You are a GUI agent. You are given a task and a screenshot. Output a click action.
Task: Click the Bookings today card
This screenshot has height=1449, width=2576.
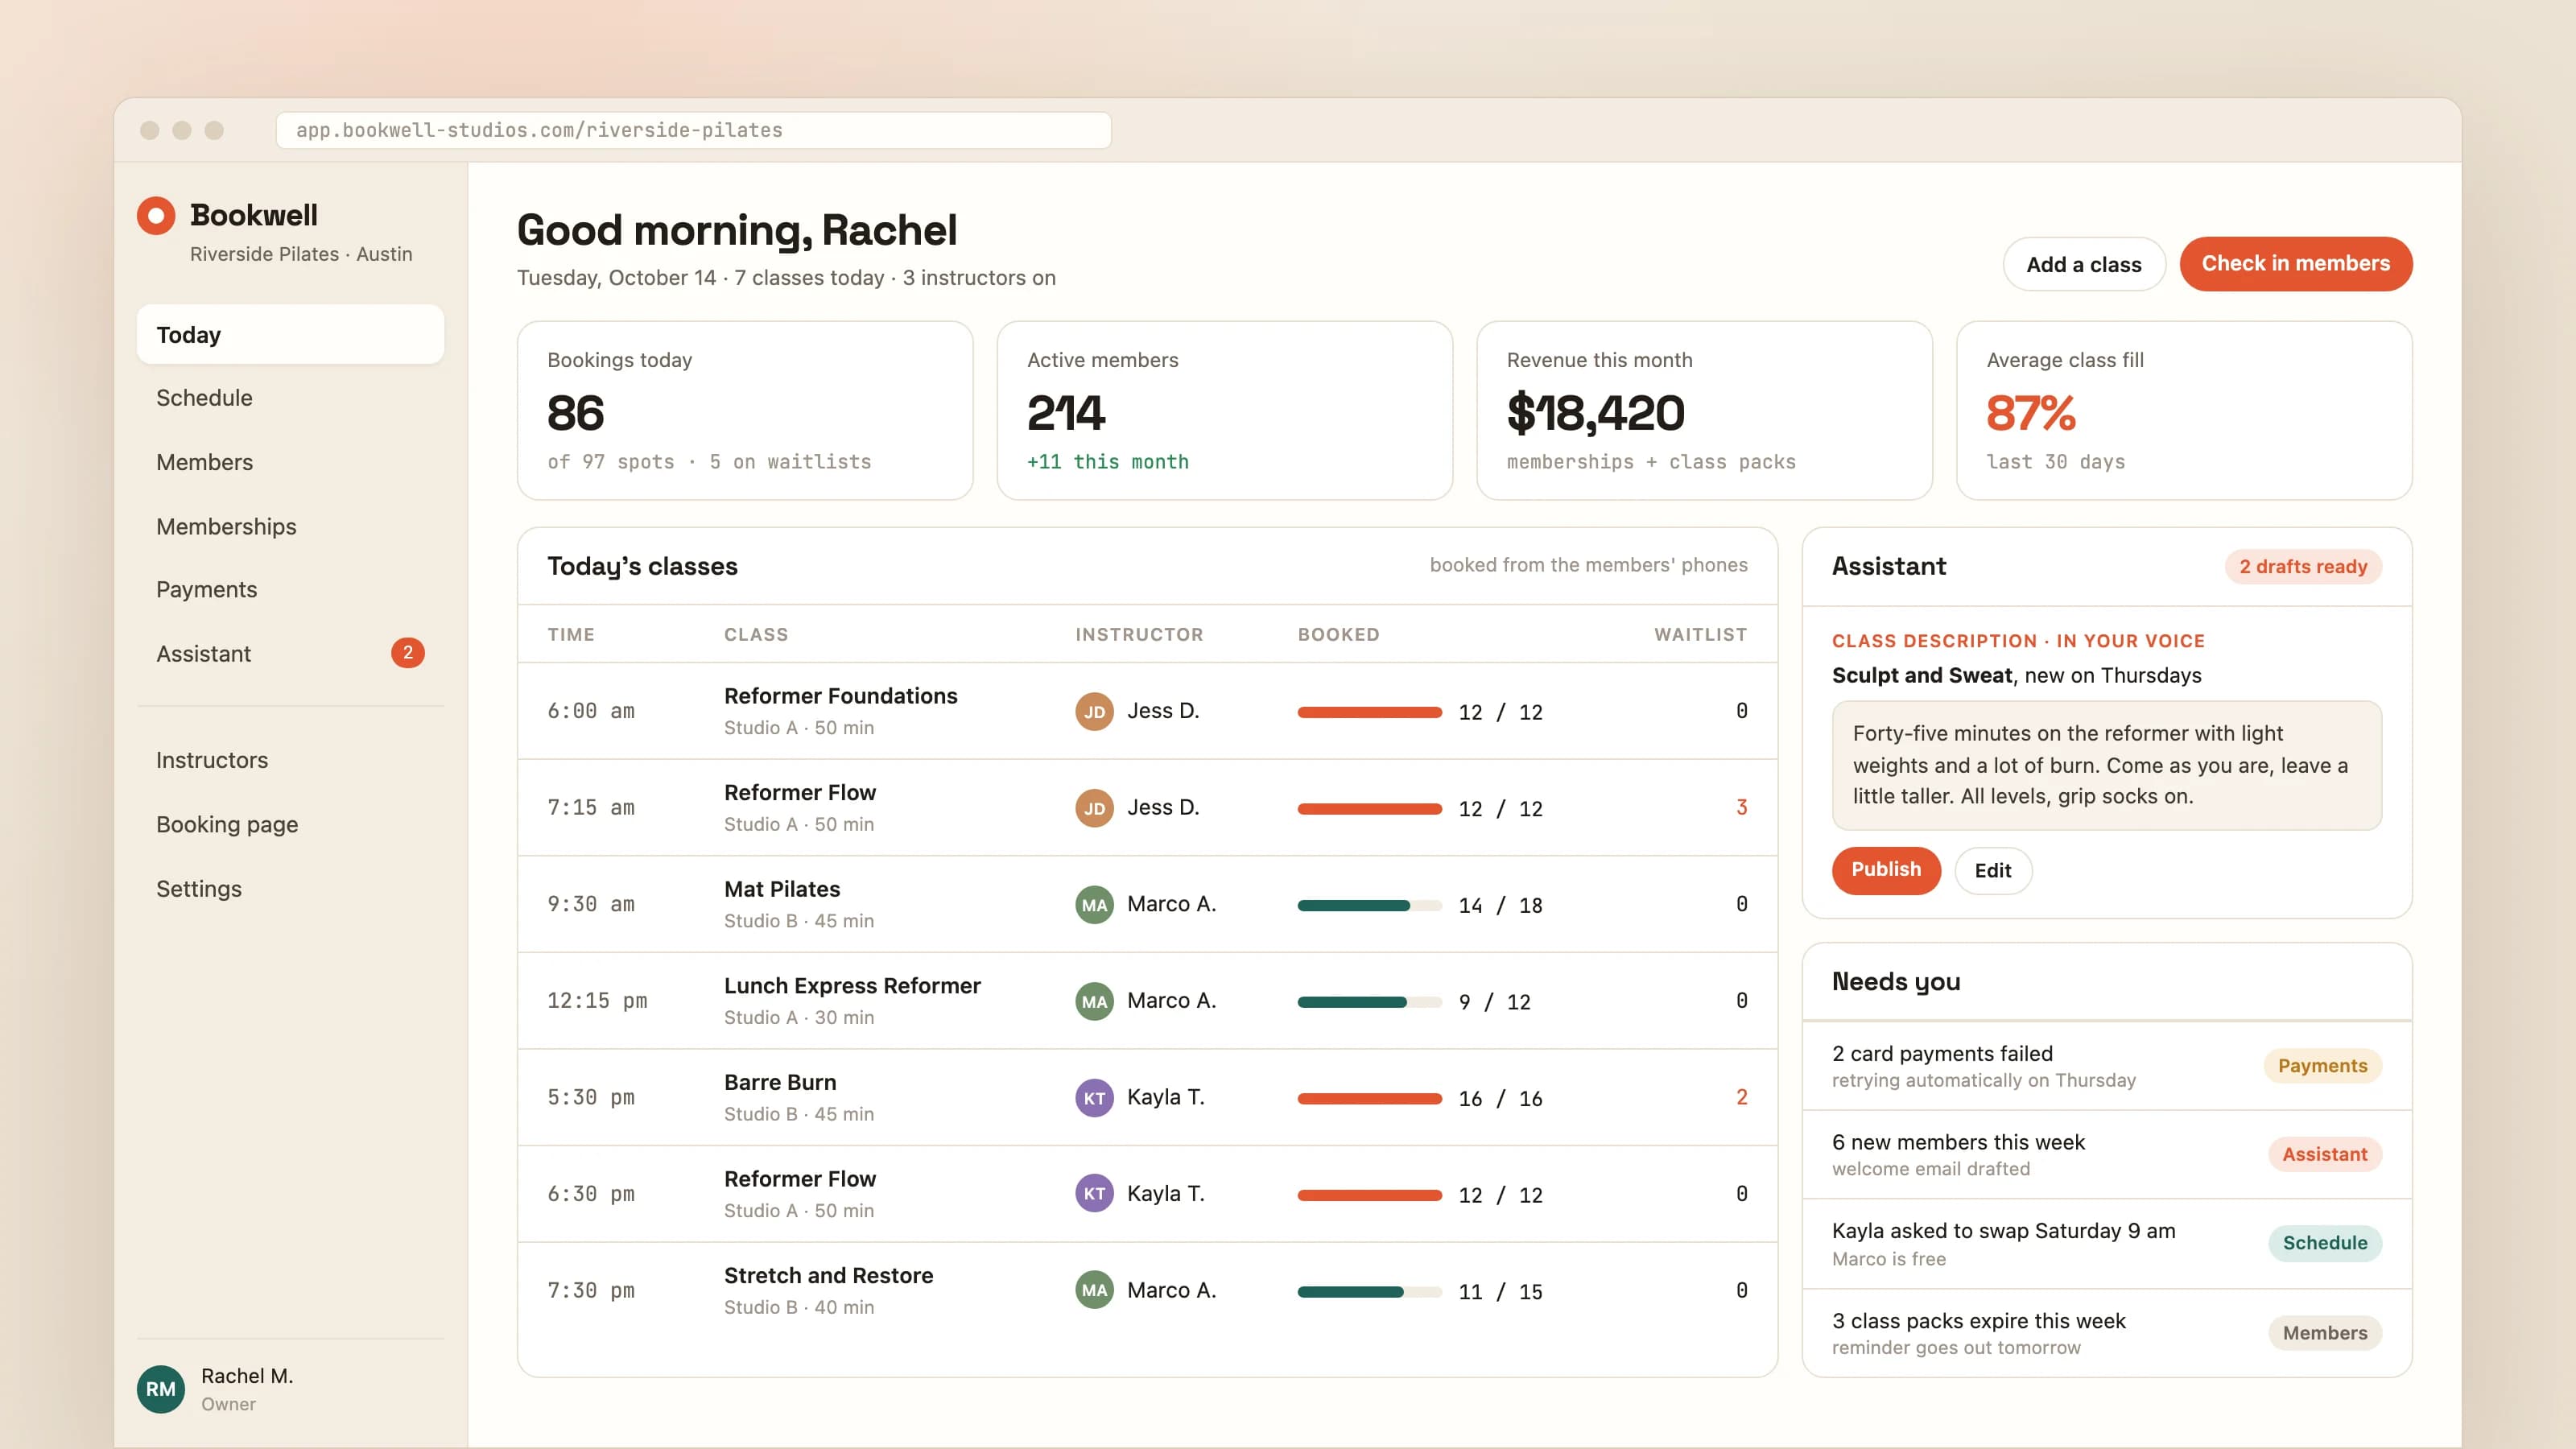744,410
